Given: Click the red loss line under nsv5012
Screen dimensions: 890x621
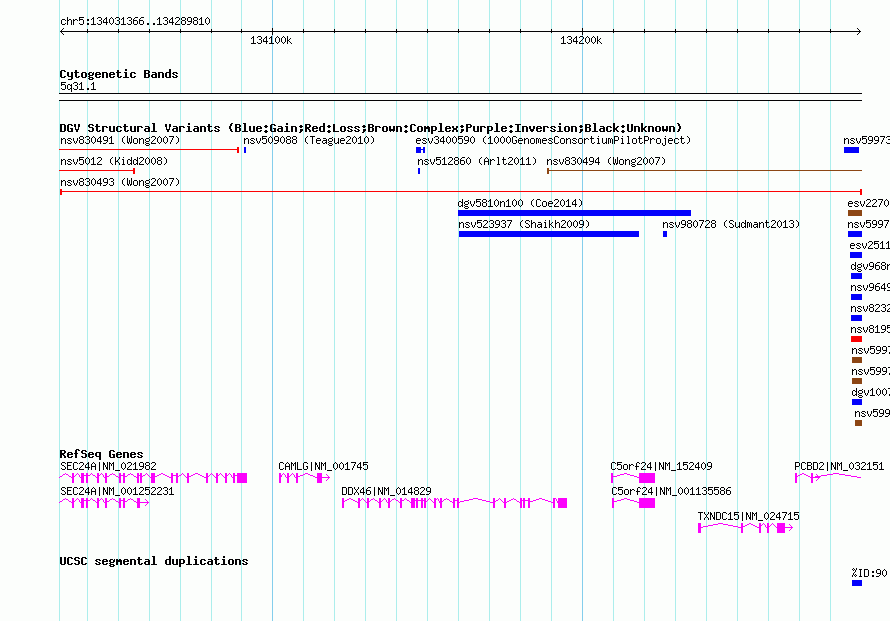Looking at the screenshot, I should (x=97, y=171).
